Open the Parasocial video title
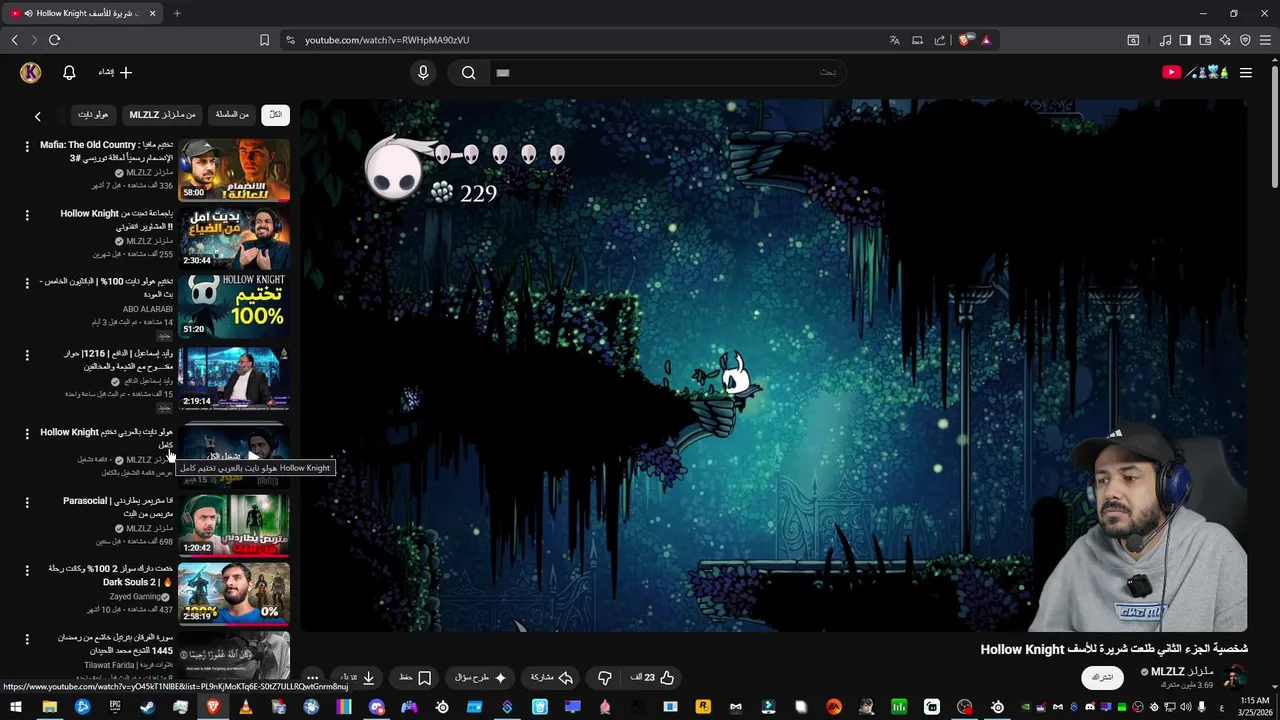 click(118, 507)
